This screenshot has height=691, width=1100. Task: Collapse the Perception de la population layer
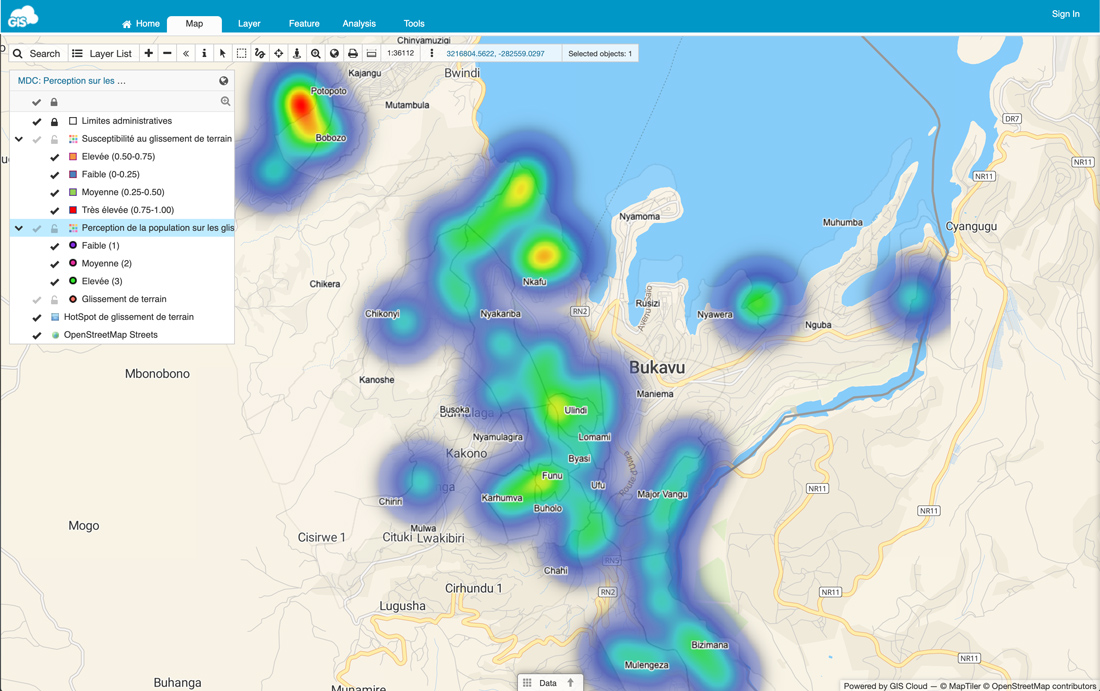17,227
